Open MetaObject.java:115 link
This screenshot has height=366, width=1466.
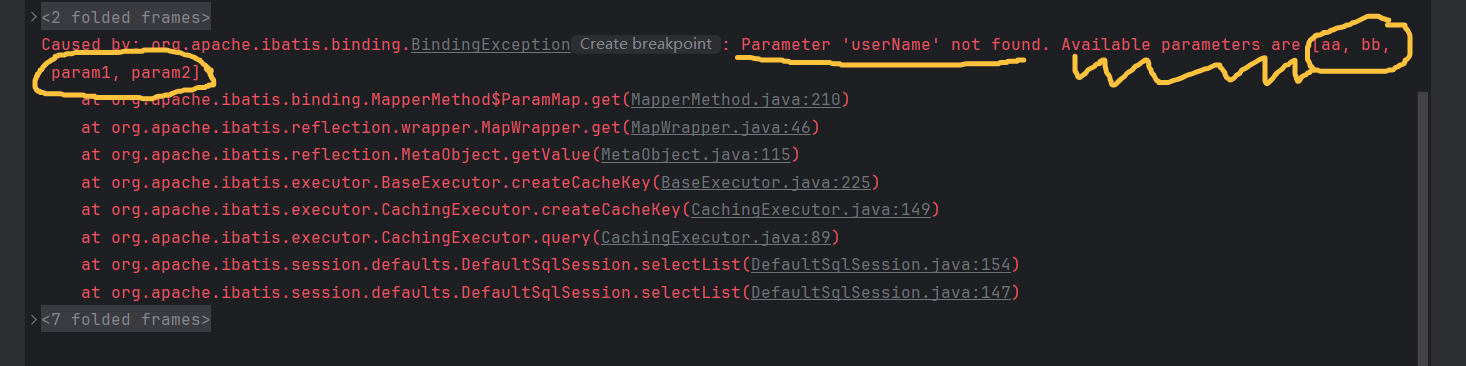pyautogui.click(x=696, y=155)
